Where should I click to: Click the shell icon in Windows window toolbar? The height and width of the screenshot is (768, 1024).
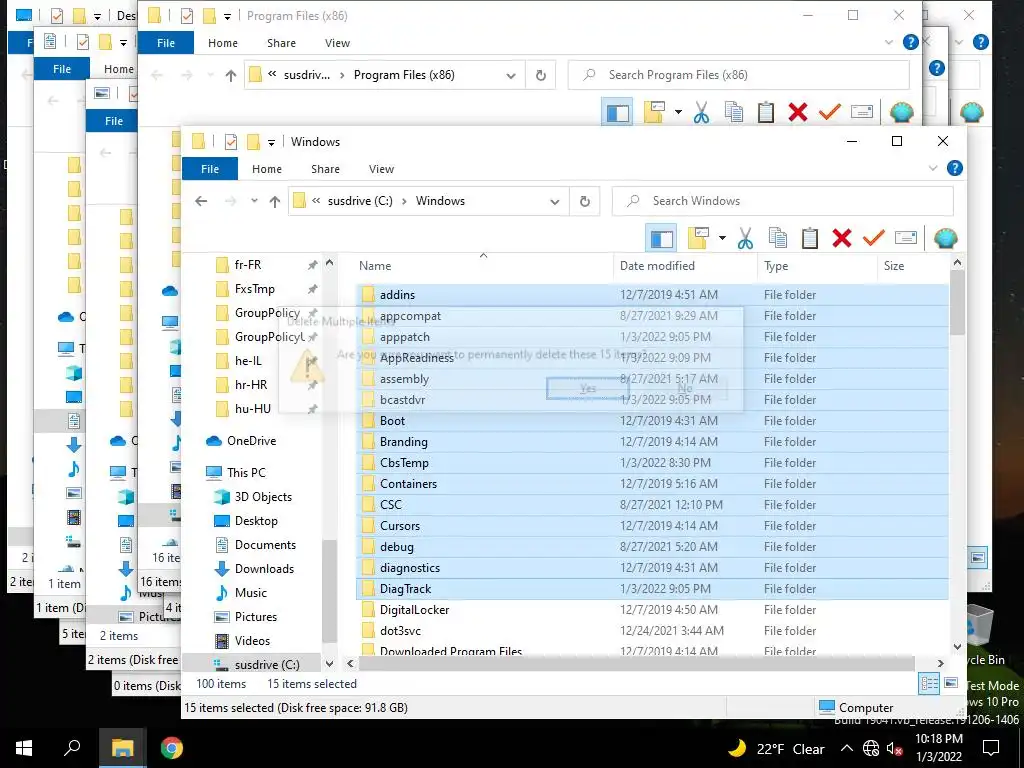[x=945, y=238]
